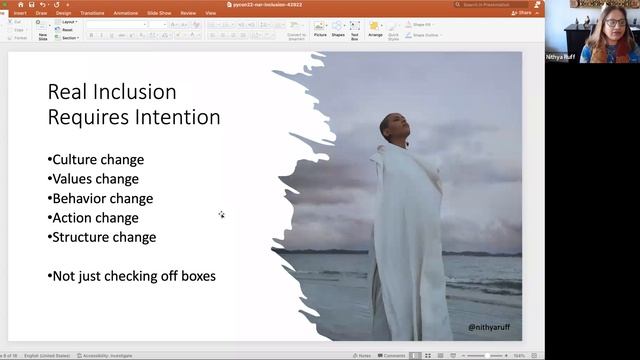
Task: Cut the selection with the scissors
Action: [x=15, y=22]
